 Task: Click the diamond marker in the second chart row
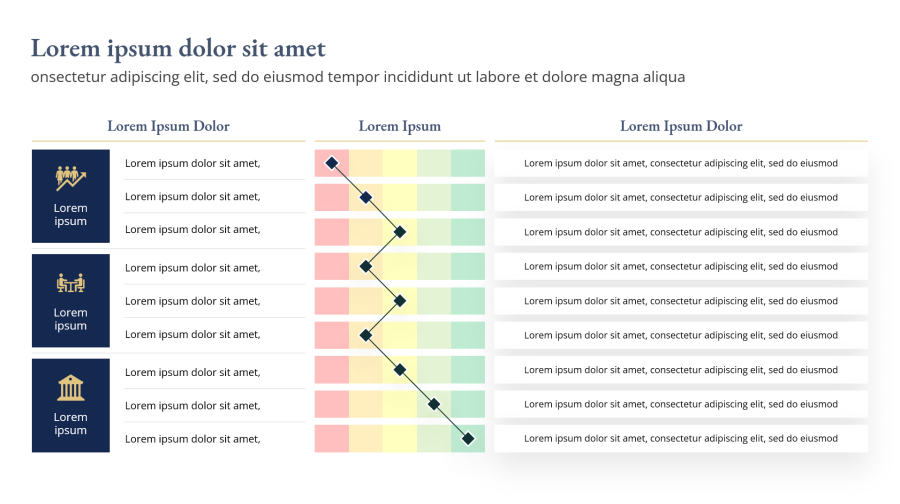coord(366,197)
